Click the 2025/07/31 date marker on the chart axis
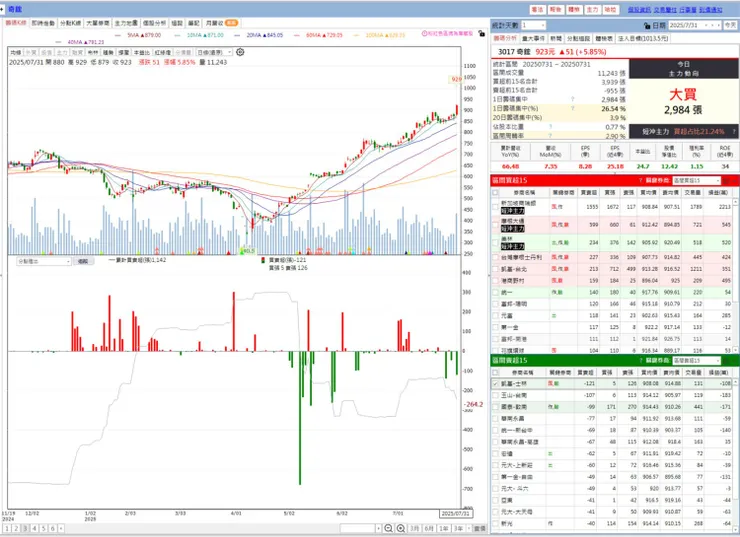The width and height of the screenshot is (740, 537). (455, 513)
